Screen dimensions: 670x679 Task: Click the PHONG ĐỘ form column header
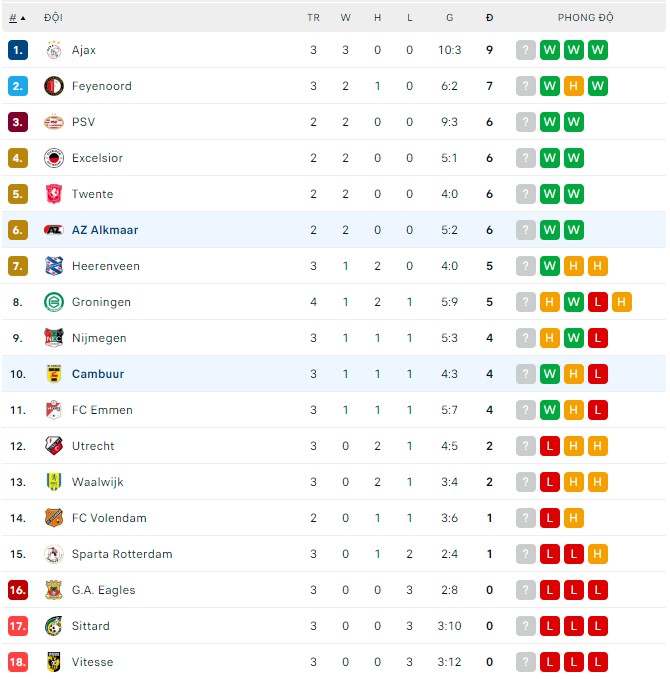(x=585, y=18)
